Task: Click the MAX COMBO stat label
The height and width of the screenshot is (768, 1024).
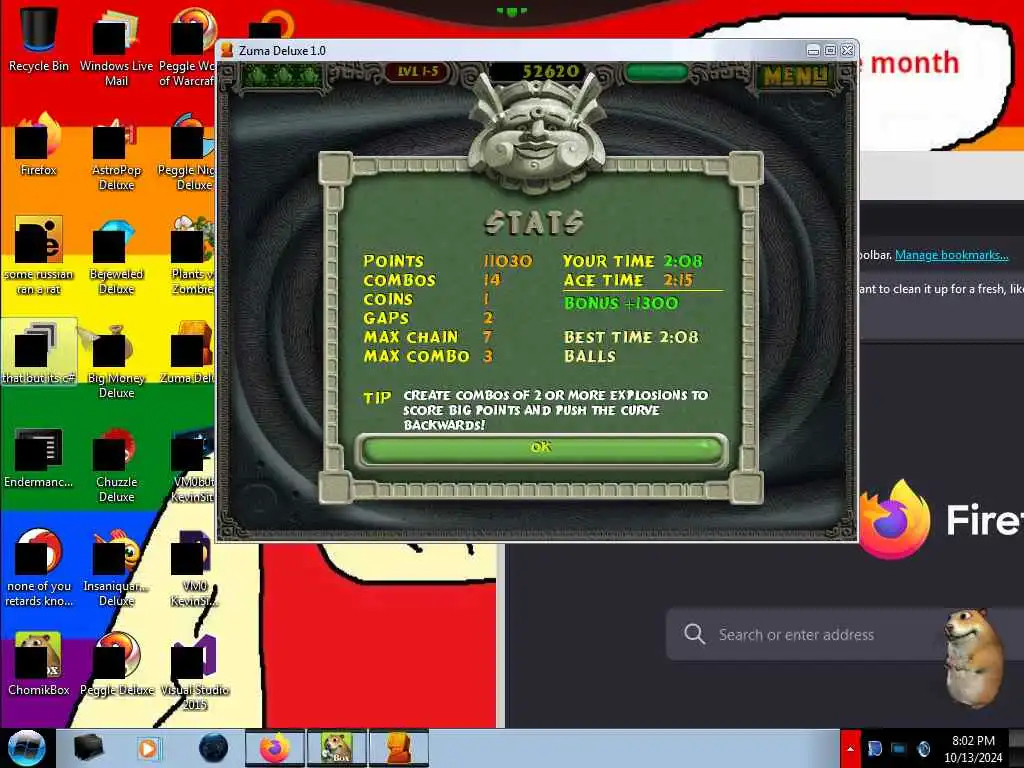Action: click(417, 357)
